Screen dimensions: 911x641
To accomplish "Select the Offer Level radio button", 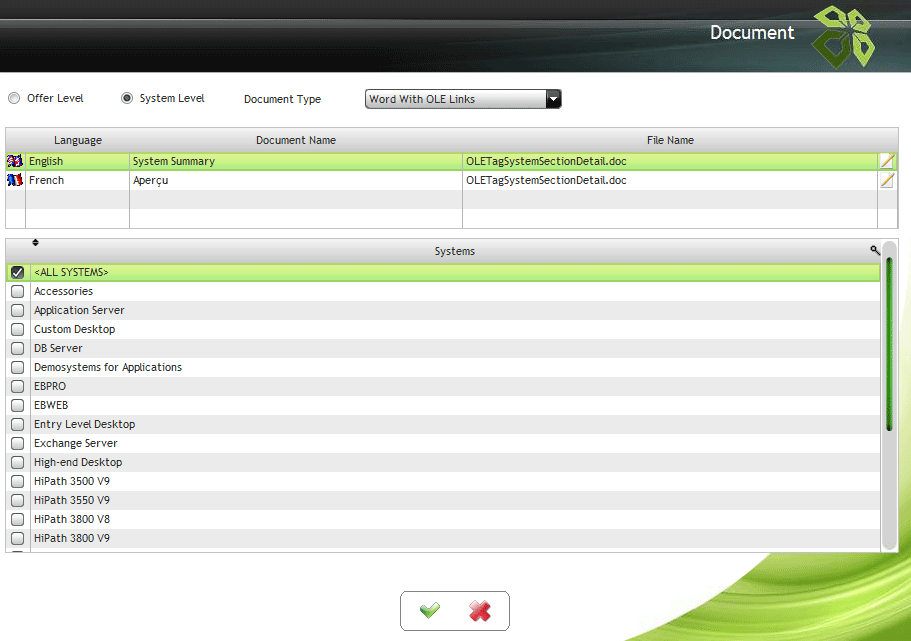I will coord(14,99).
